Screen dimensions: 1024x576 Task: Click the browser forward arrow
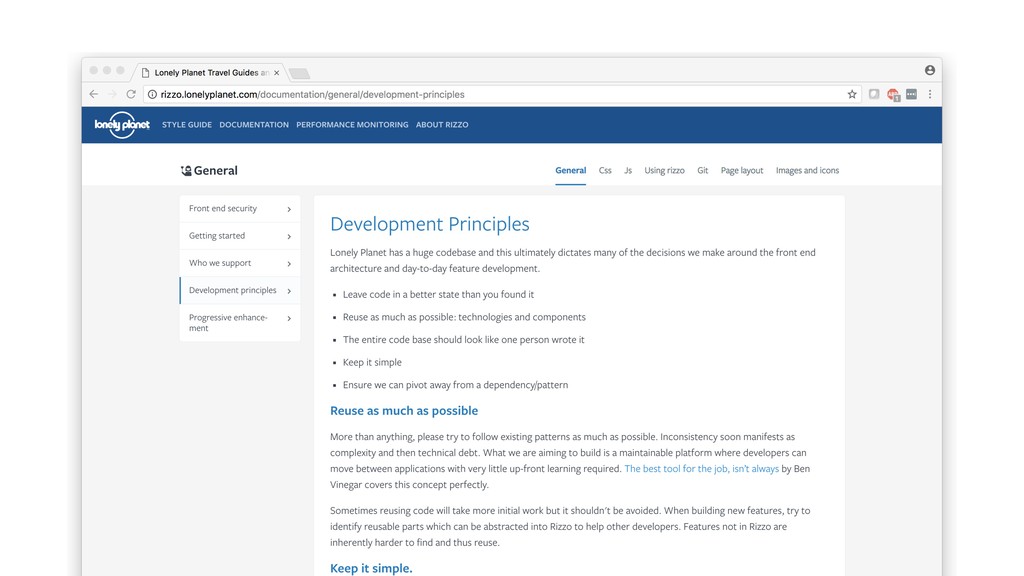pos(112,94)
